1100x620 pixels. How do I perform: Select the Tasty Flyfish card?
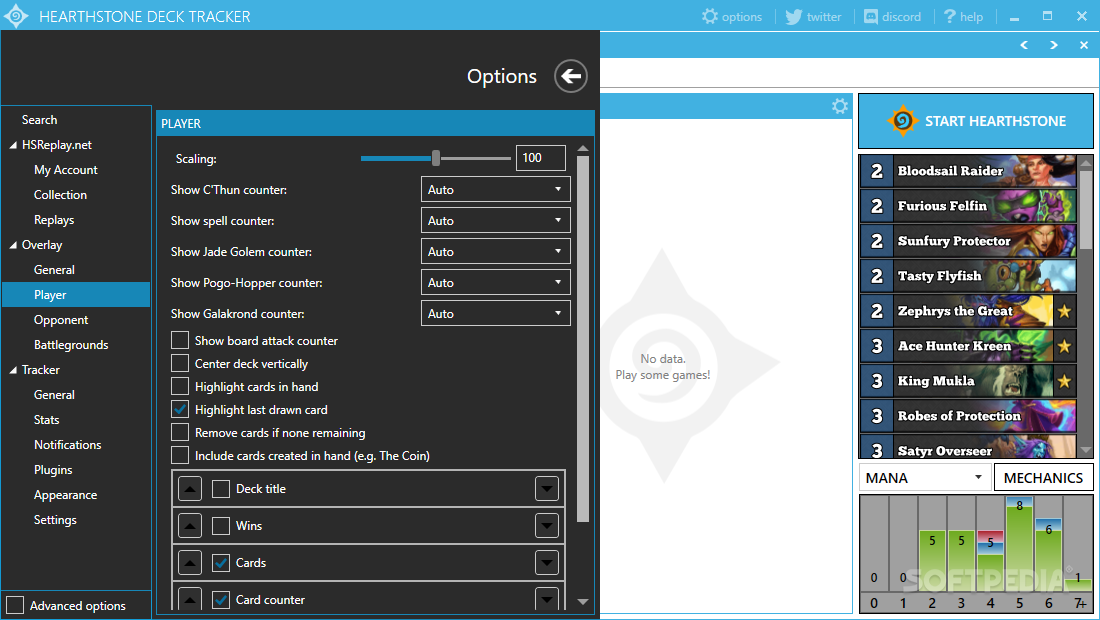point(968,276)
